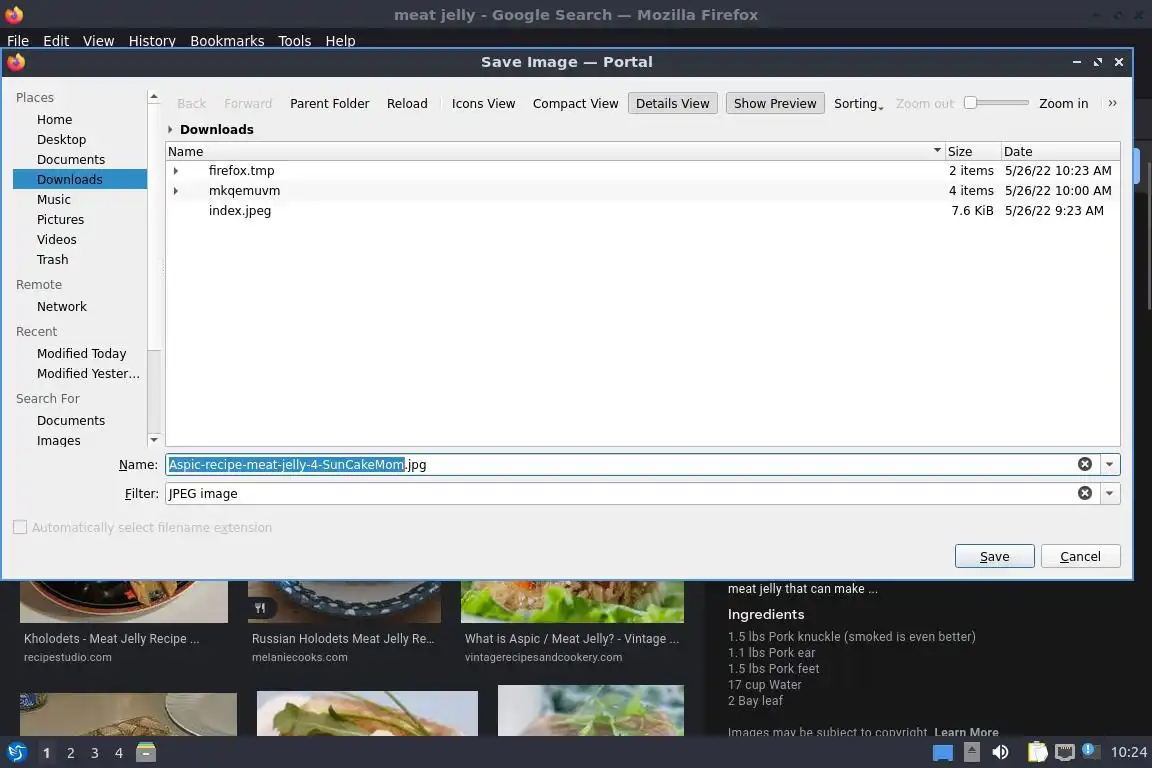
Task: Select Music in Places
Action: (54, 199)
